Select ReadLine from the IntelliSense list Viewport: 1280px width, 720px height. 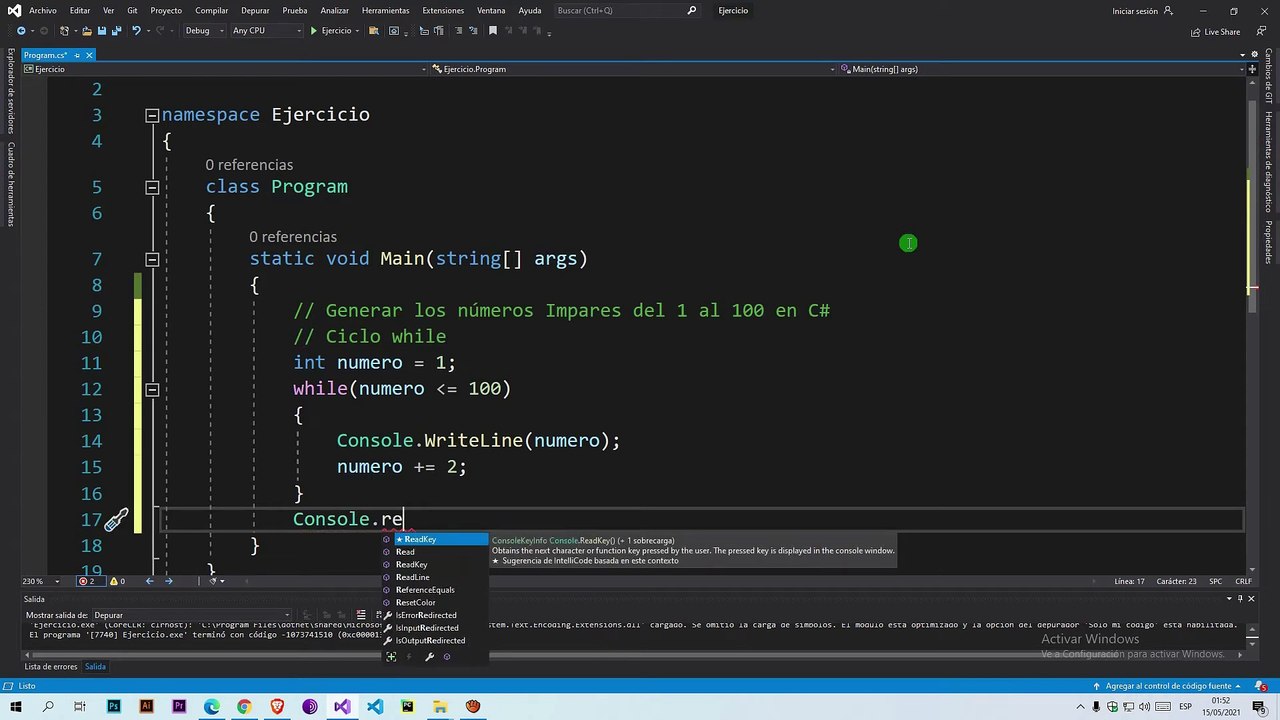412,577
